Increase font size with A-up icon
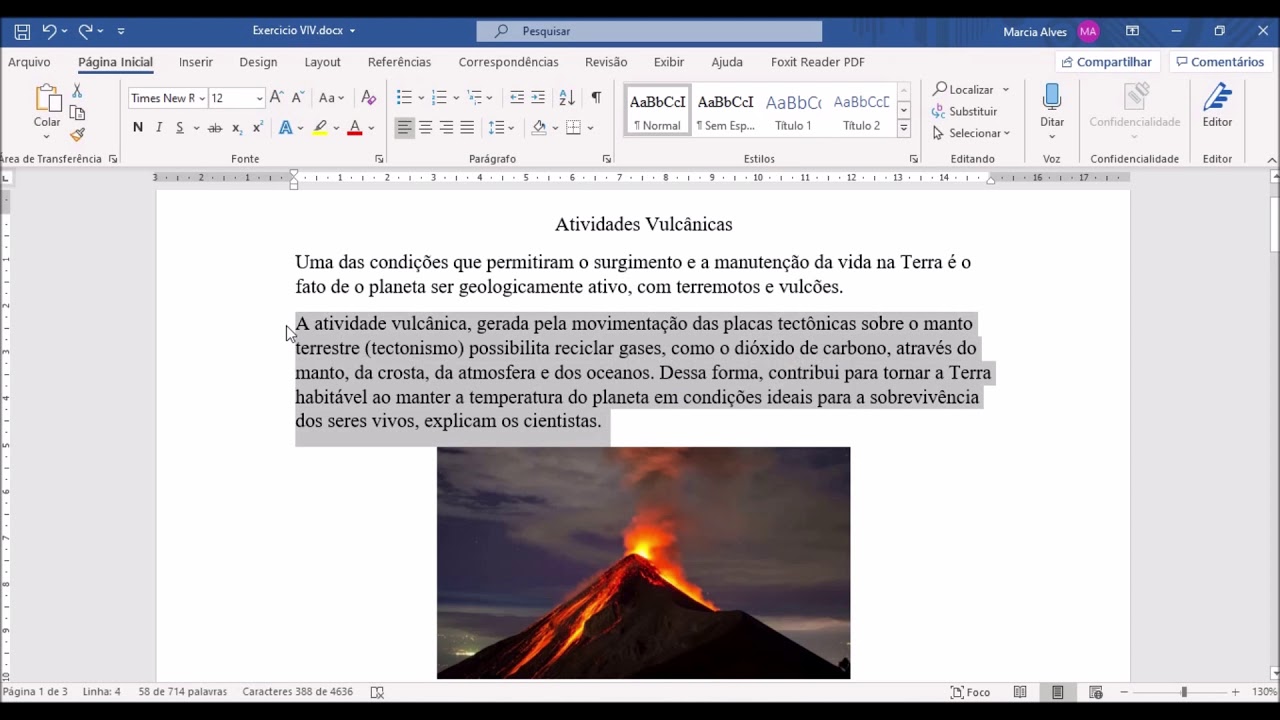 277,98
